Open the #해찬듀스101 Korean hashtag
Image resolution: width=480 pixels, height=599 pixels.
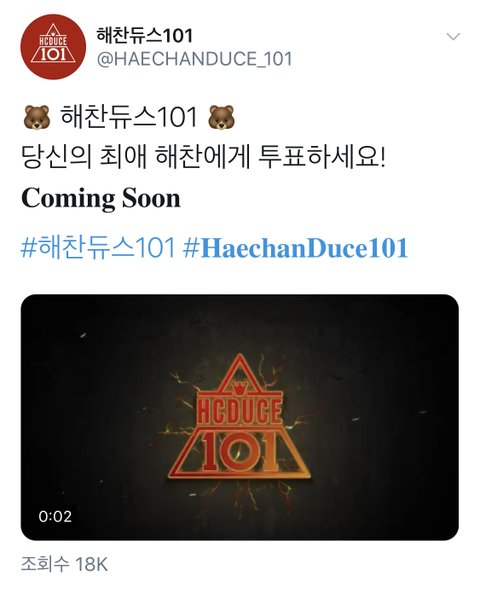click(98, 248)
